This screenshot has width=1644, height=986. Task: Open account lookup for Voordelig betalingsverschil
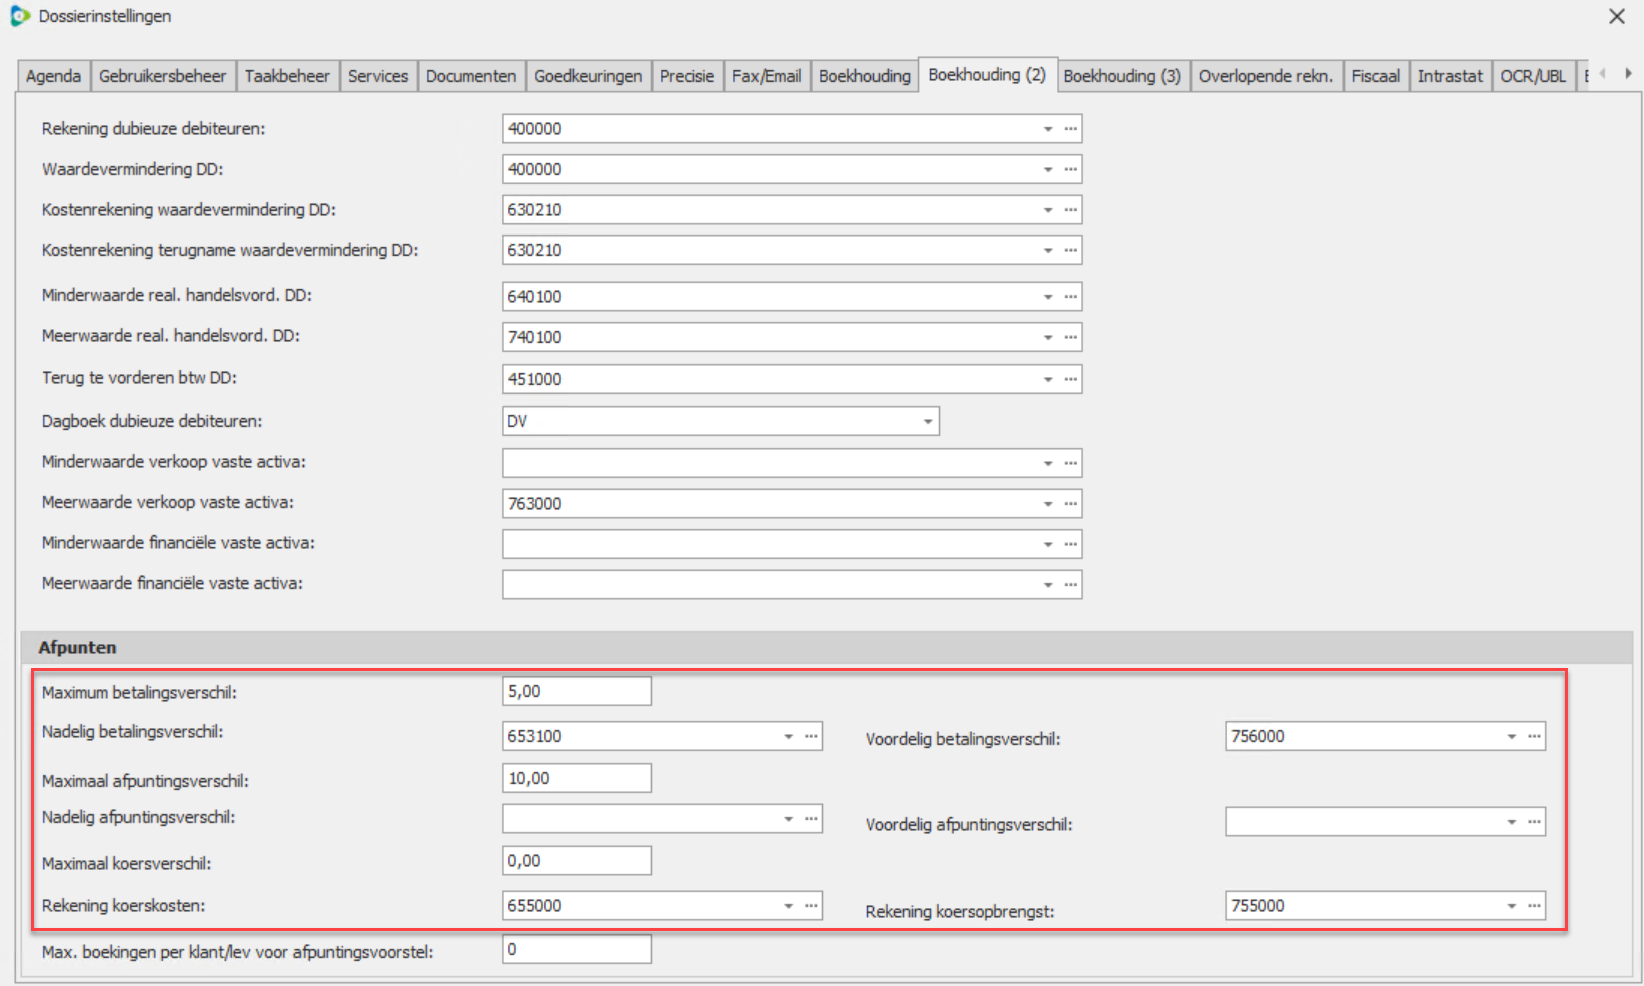tap(1534, 737)
